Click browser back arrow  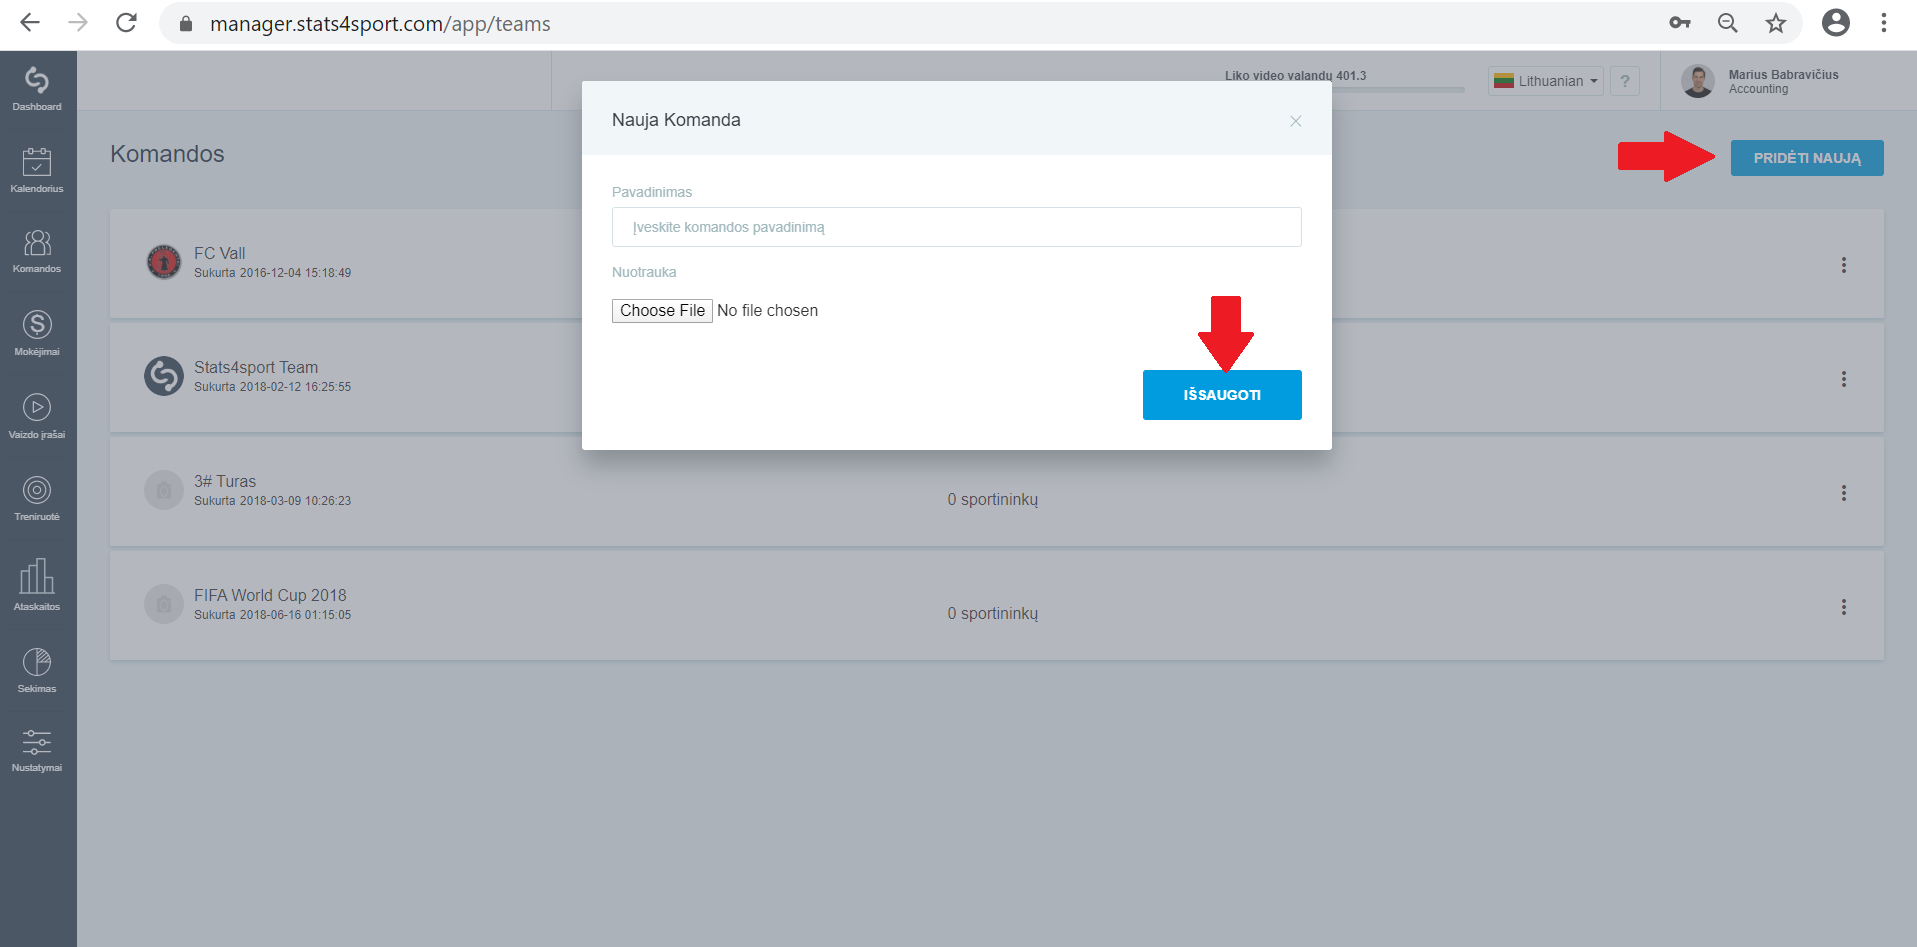coord(30,23)
